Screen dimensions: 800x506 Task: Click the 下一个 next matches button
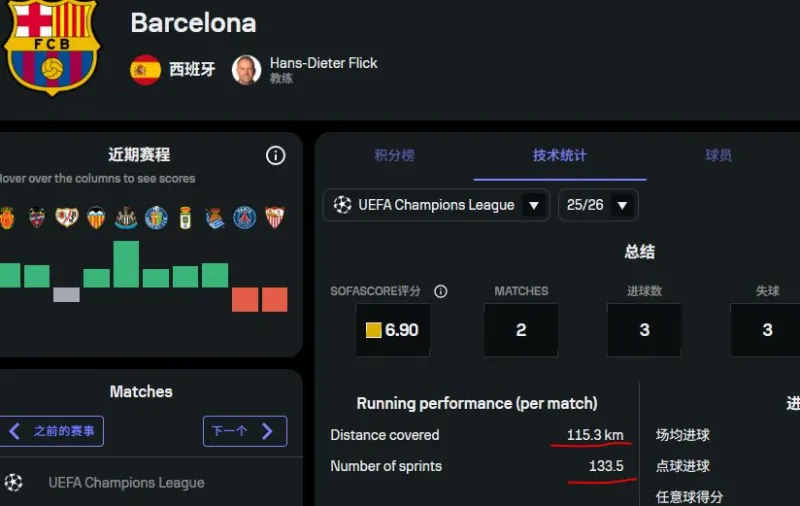244,431
